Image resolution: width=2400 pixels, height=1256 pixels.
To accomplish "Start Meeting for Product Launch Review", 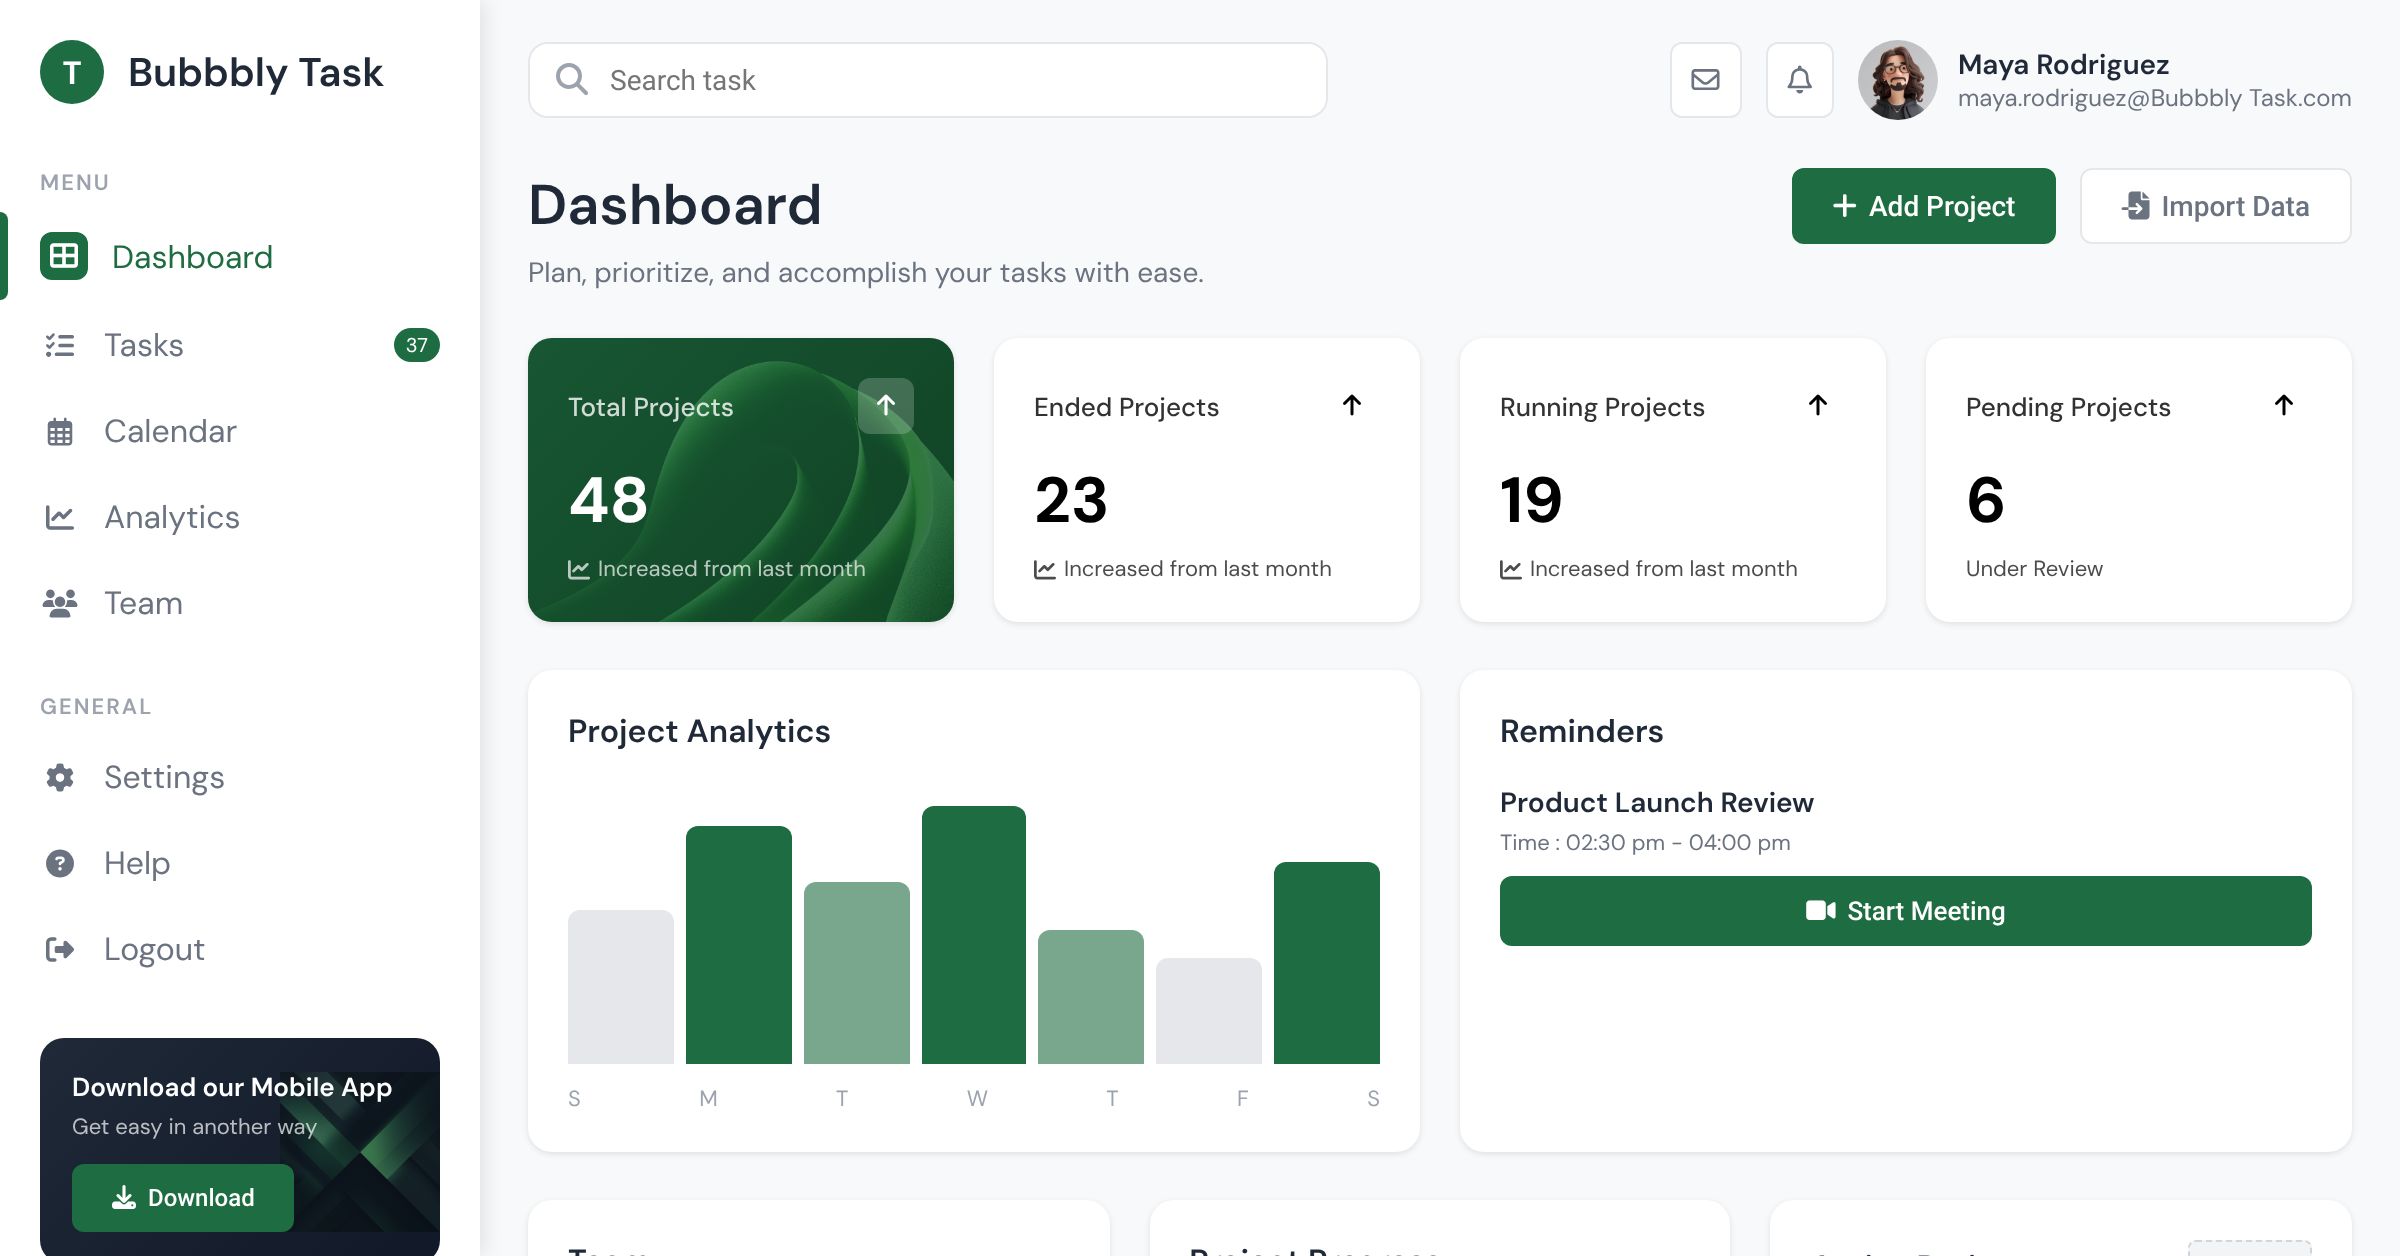I will coord(1905,911).
